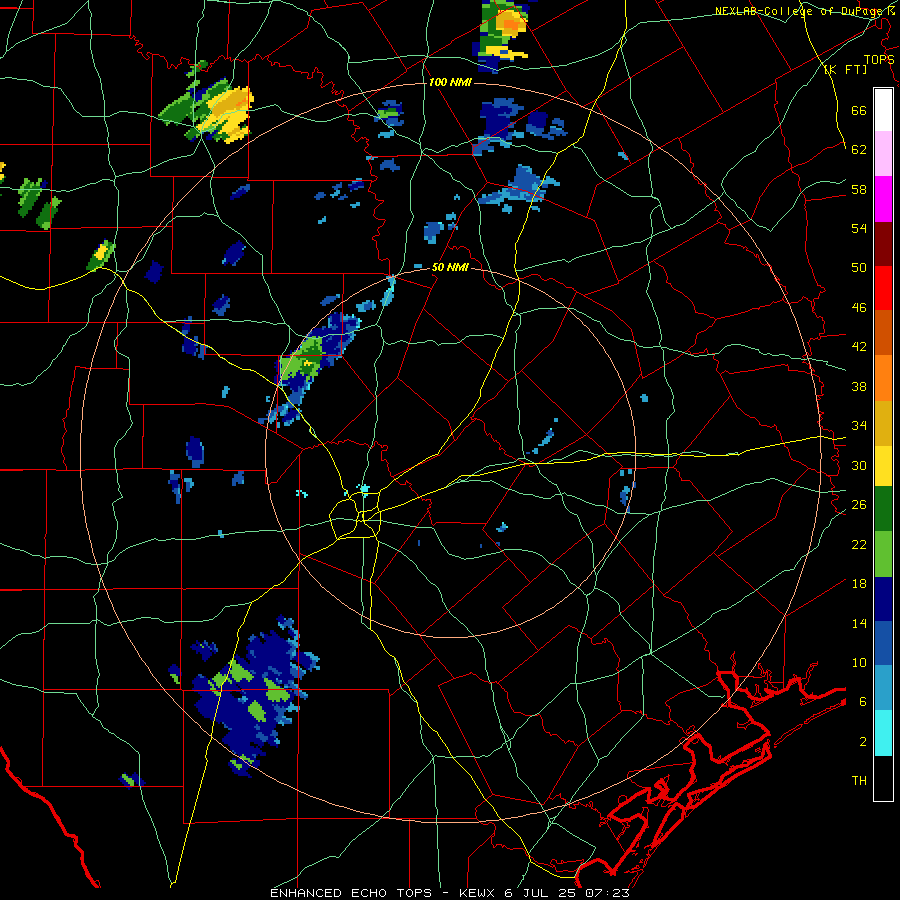Image resolution: width=900 pixels, height=900 pixels.
Task: Click the dark orange 42–46 legend swatch
Action: [883, 332]
